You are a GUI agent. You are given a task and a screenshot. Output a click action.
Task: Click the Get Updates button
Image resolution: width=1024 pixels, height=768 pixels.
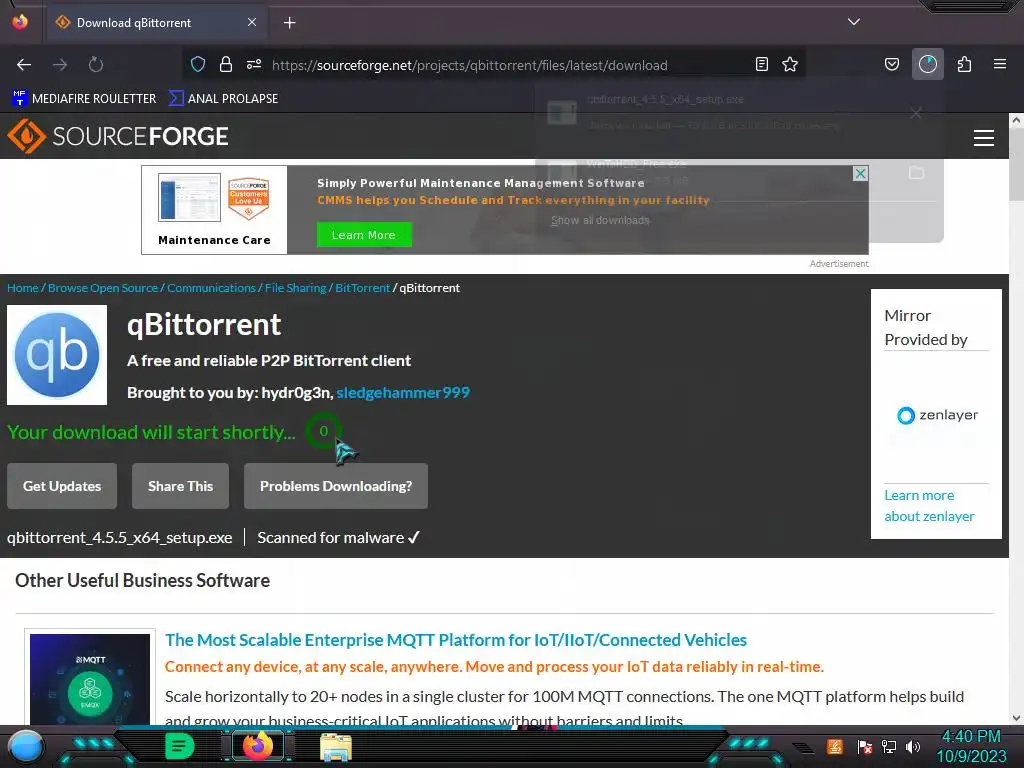pos(62,486)
